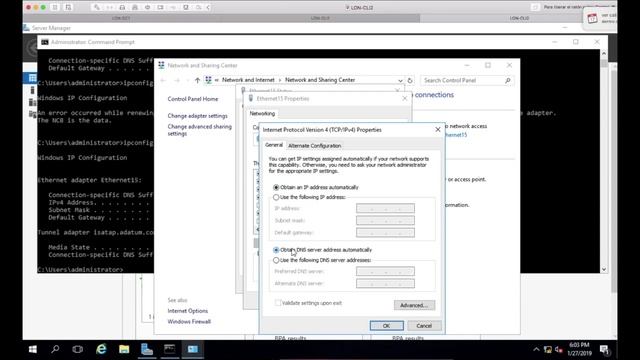Click Server Manager dashboard sidebar icon
Viewport: 640px width, 360px height.
click(32, 78)
